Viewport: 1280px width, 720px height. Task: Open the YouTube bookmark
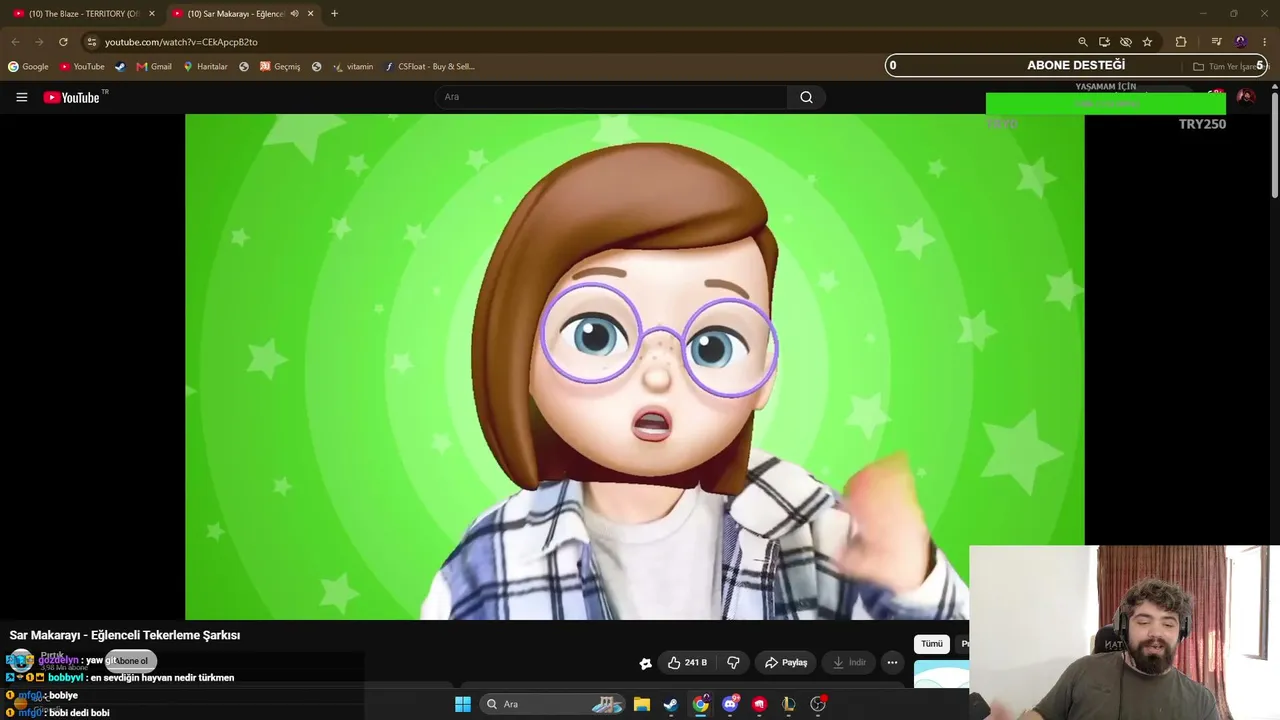pyautogui.click(x=82, y=67)
